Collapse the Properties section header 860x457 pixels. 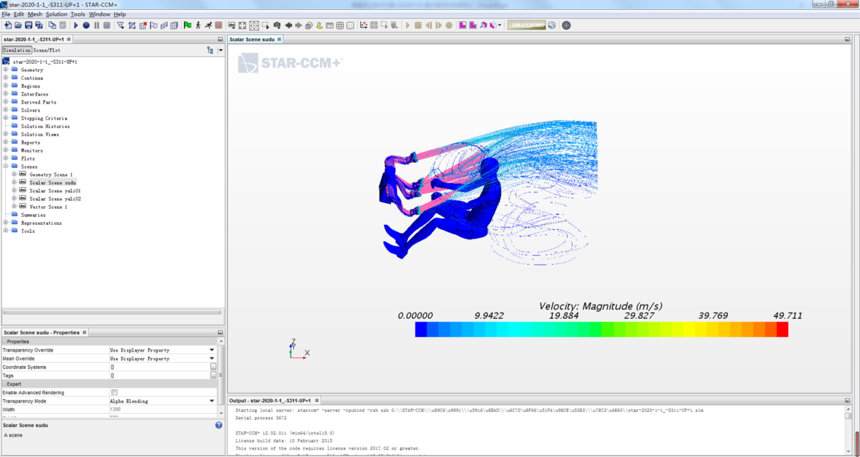[4, 342]
